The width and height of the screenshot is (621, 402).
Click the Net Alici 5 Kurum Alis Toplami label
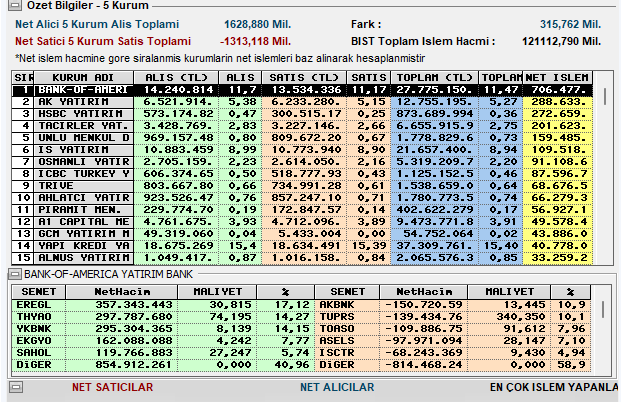point(97,24)
